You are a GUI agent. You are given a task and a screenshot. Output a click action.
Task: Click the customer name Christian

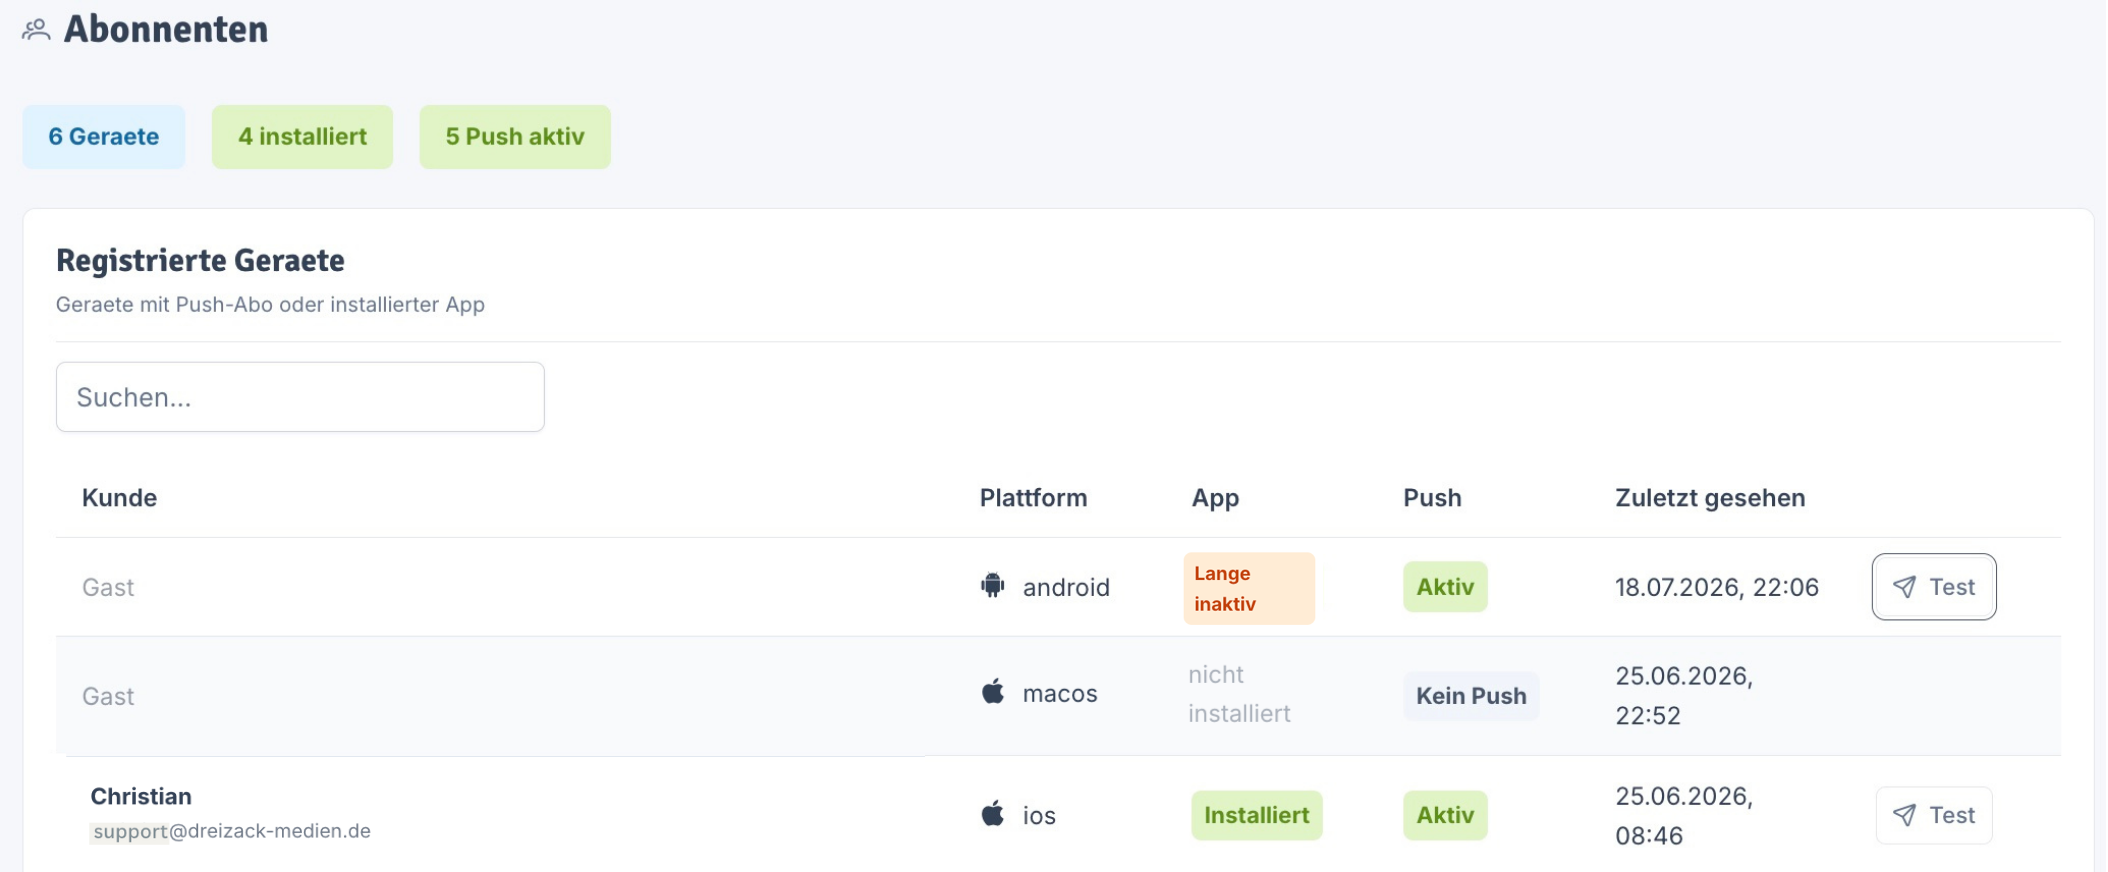pos(141,796)
